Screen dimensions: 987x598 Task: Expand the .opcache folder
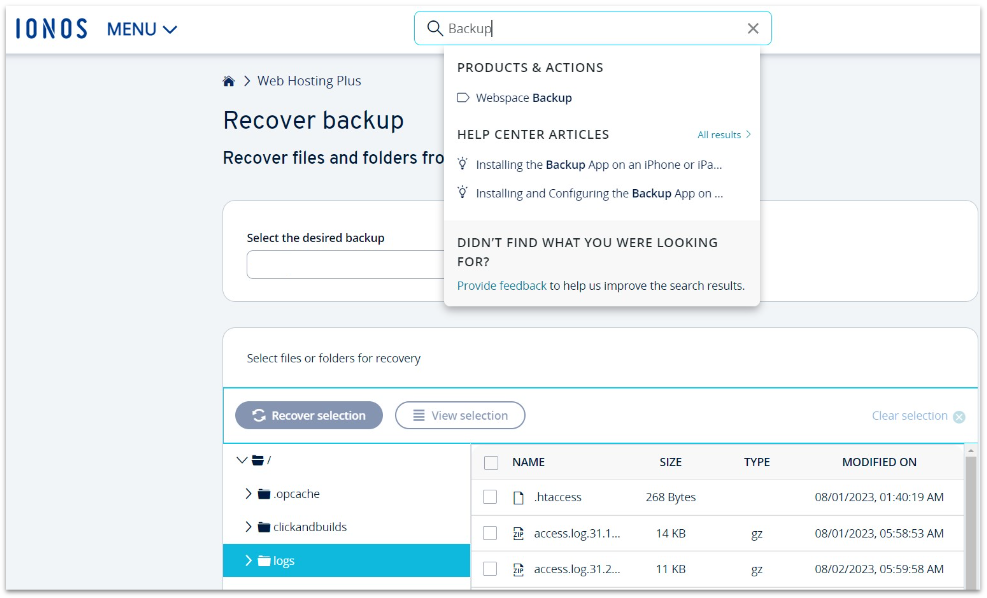tap(247, 494)
